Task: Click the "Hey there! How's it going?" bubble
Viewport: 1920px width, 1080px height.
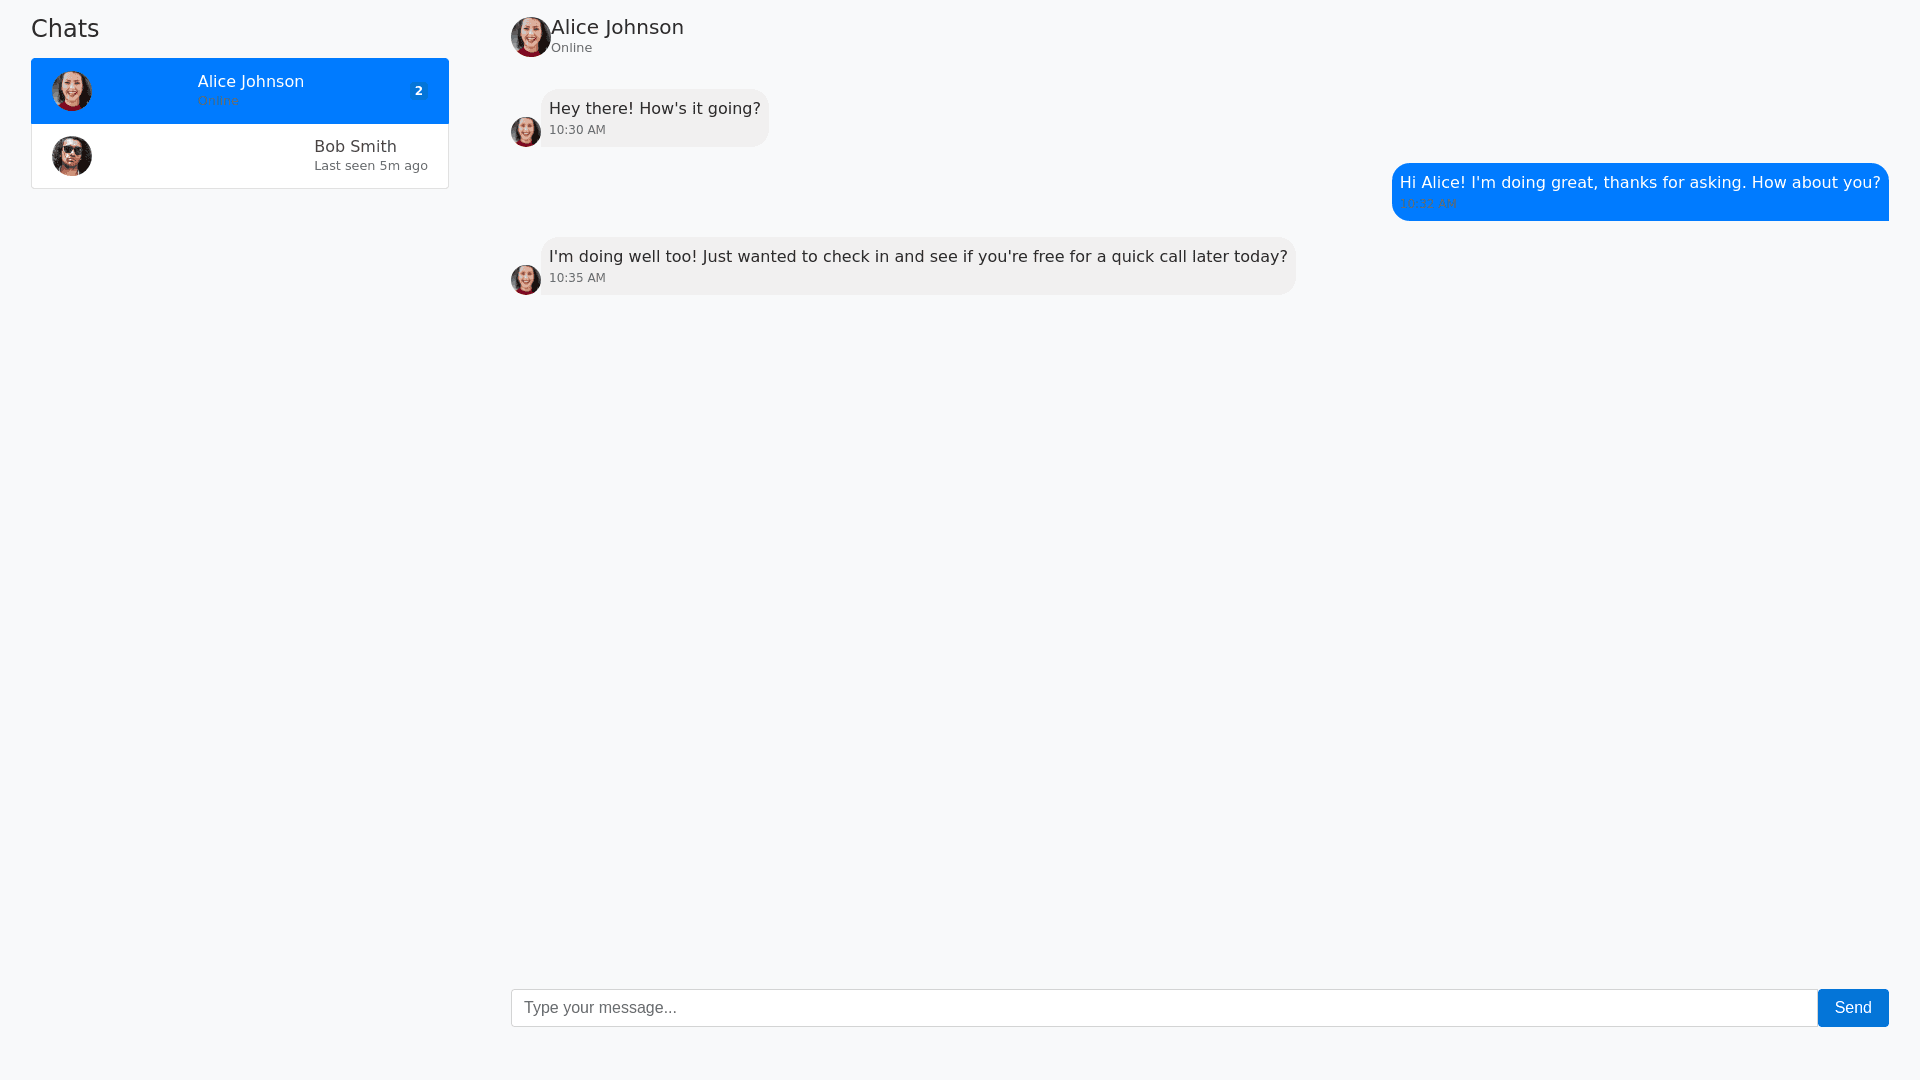Action: (654, 109)
